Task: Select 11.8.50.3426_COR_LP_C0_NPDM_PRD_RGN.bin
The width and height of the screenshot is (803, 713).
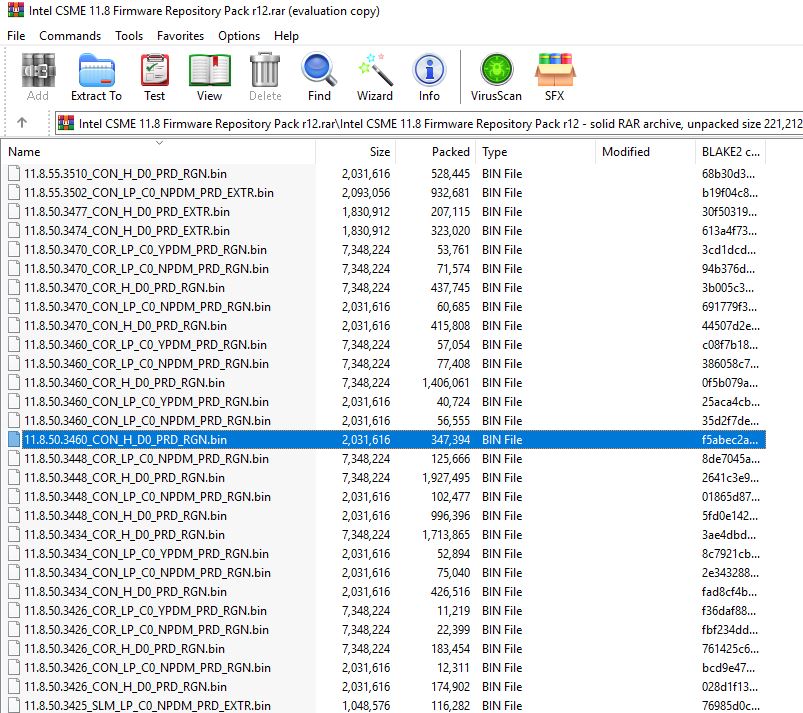Action: click(146, 630)
